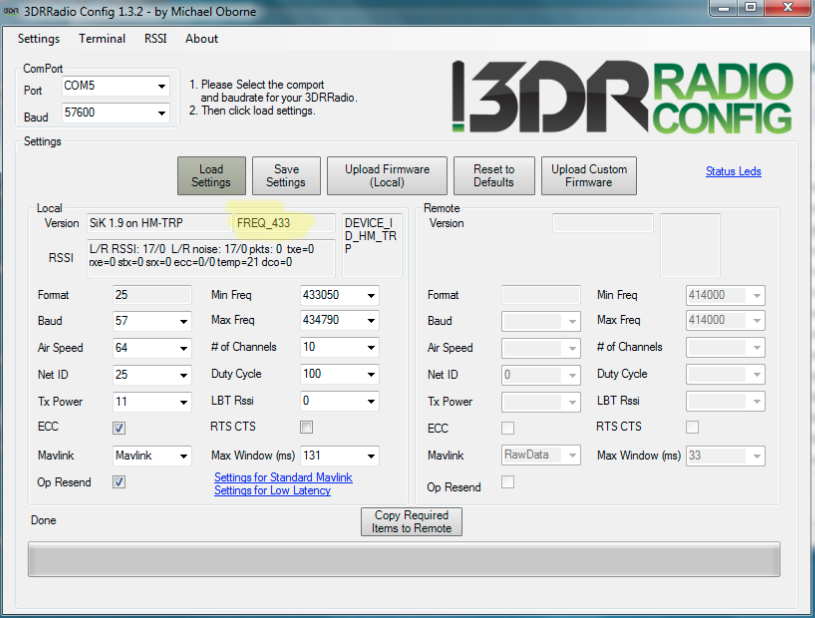Close the 3DRRadio Config window
This screenshot has height=618, width=815.
pyautogui.click(x=788, y=8)
